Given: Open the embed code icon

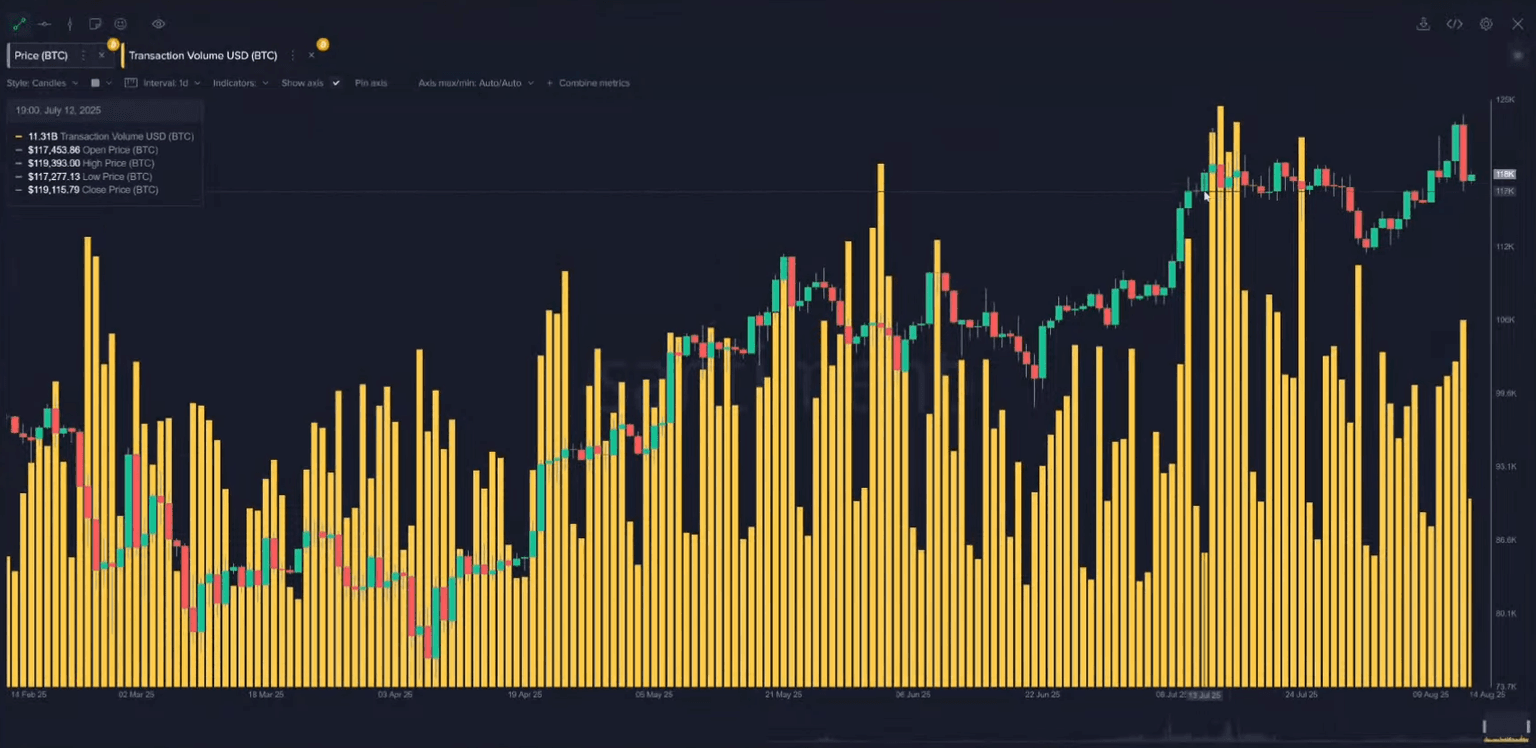Looking at the screenshot, I should 1455,24.
